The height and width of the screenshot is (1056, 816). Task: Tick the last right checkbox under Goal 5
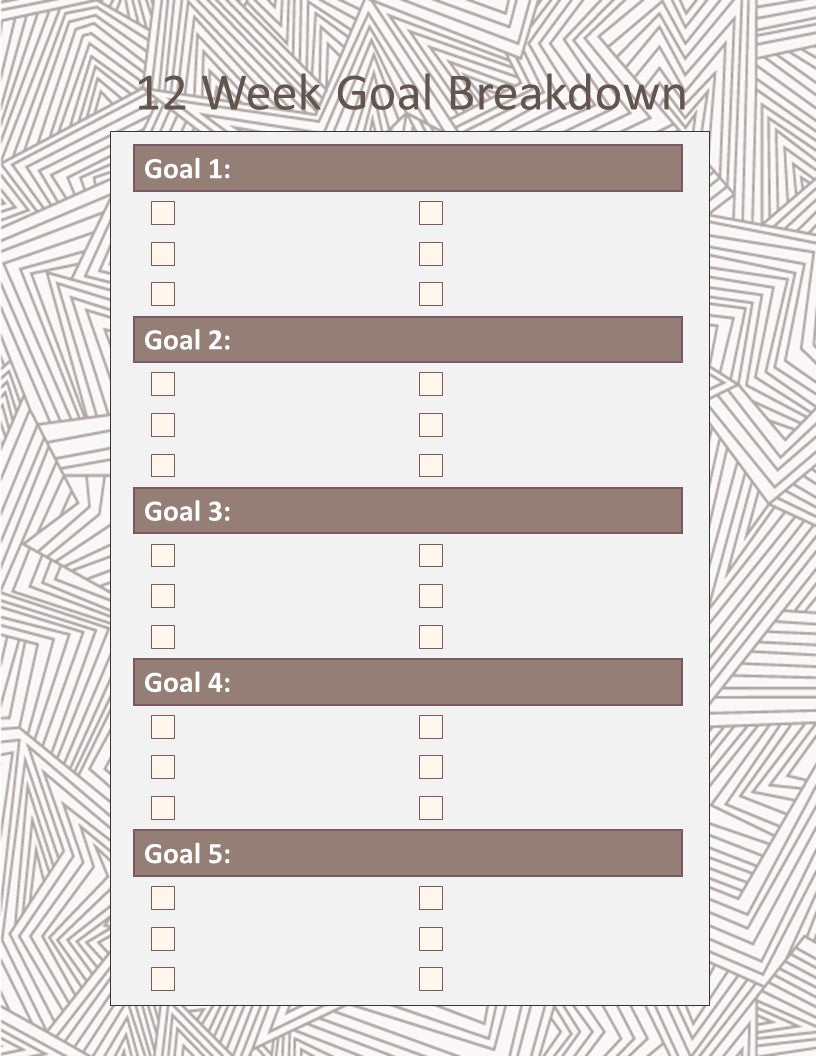pos(431,979)
